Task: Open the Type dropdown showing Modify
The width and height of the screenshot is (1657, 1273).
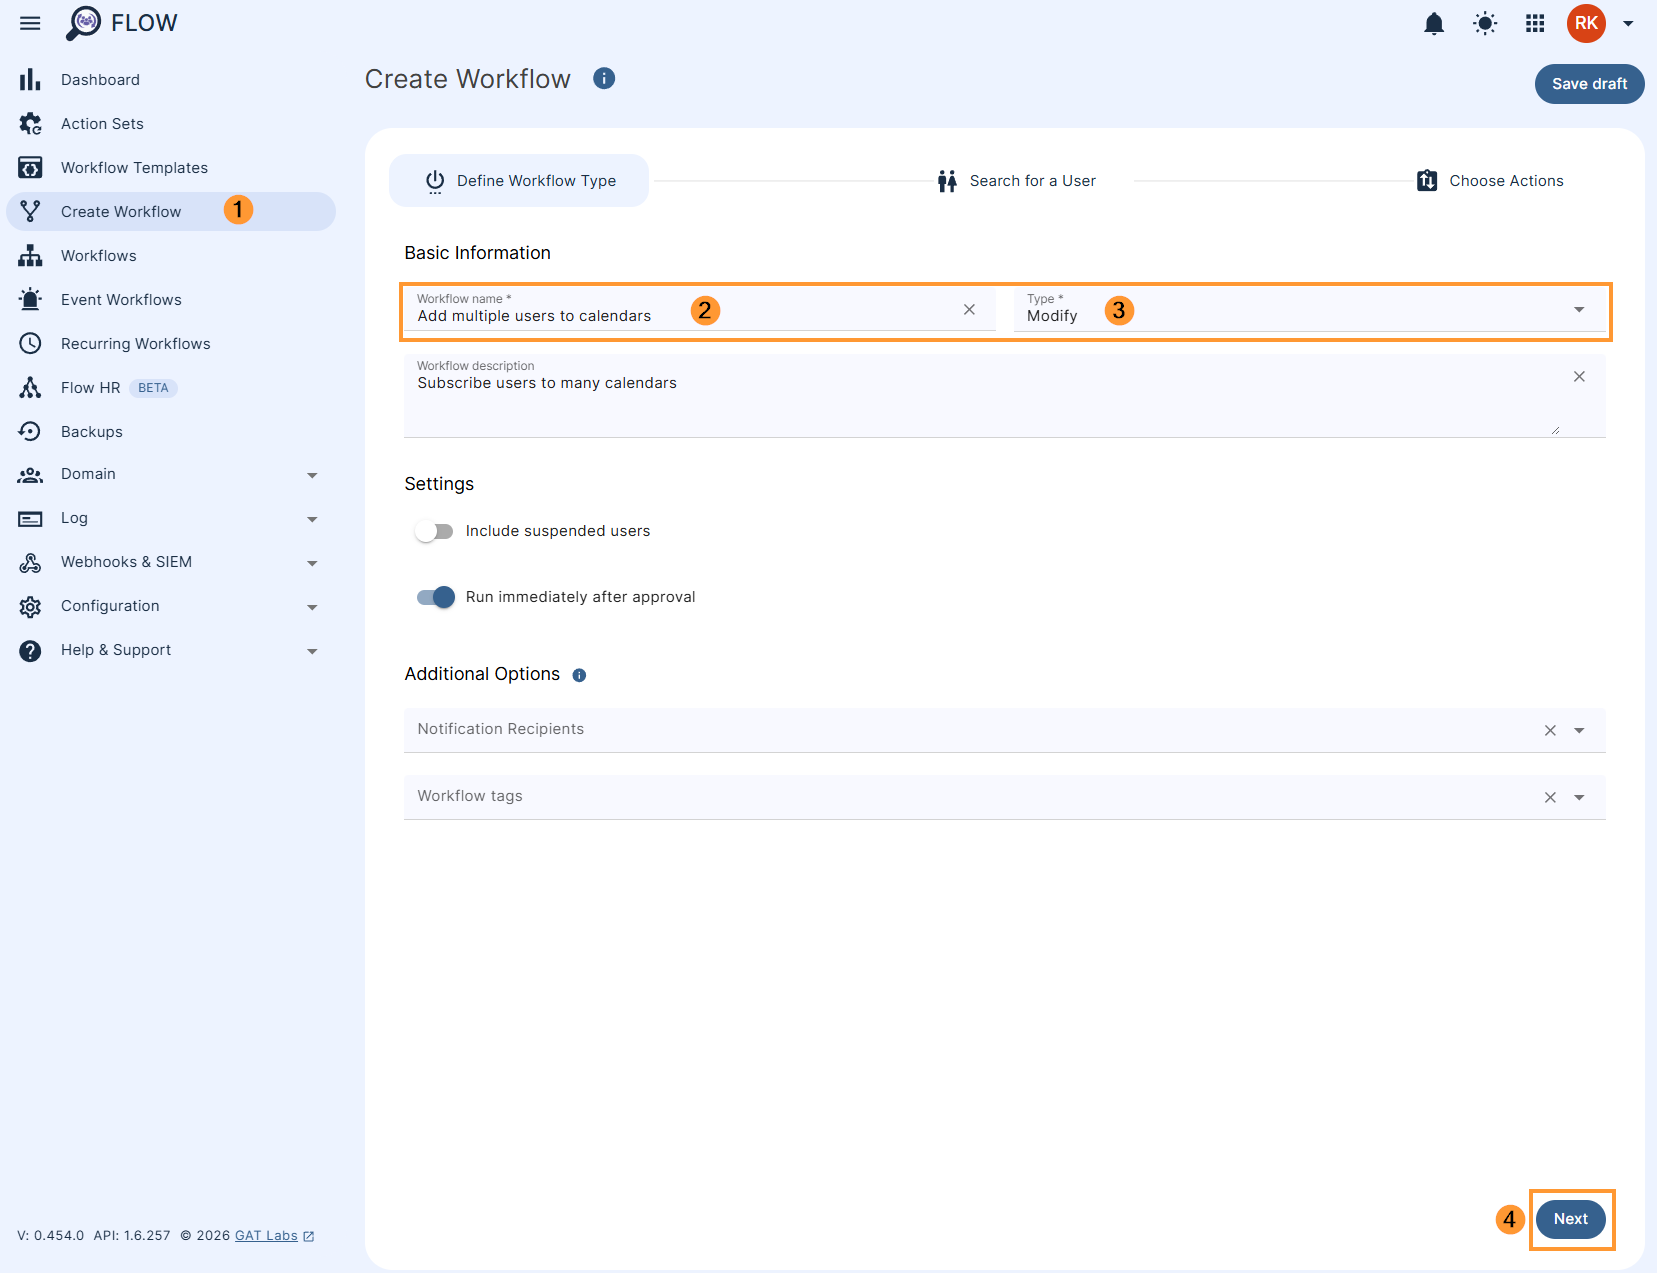Action: coord(1309,310)
